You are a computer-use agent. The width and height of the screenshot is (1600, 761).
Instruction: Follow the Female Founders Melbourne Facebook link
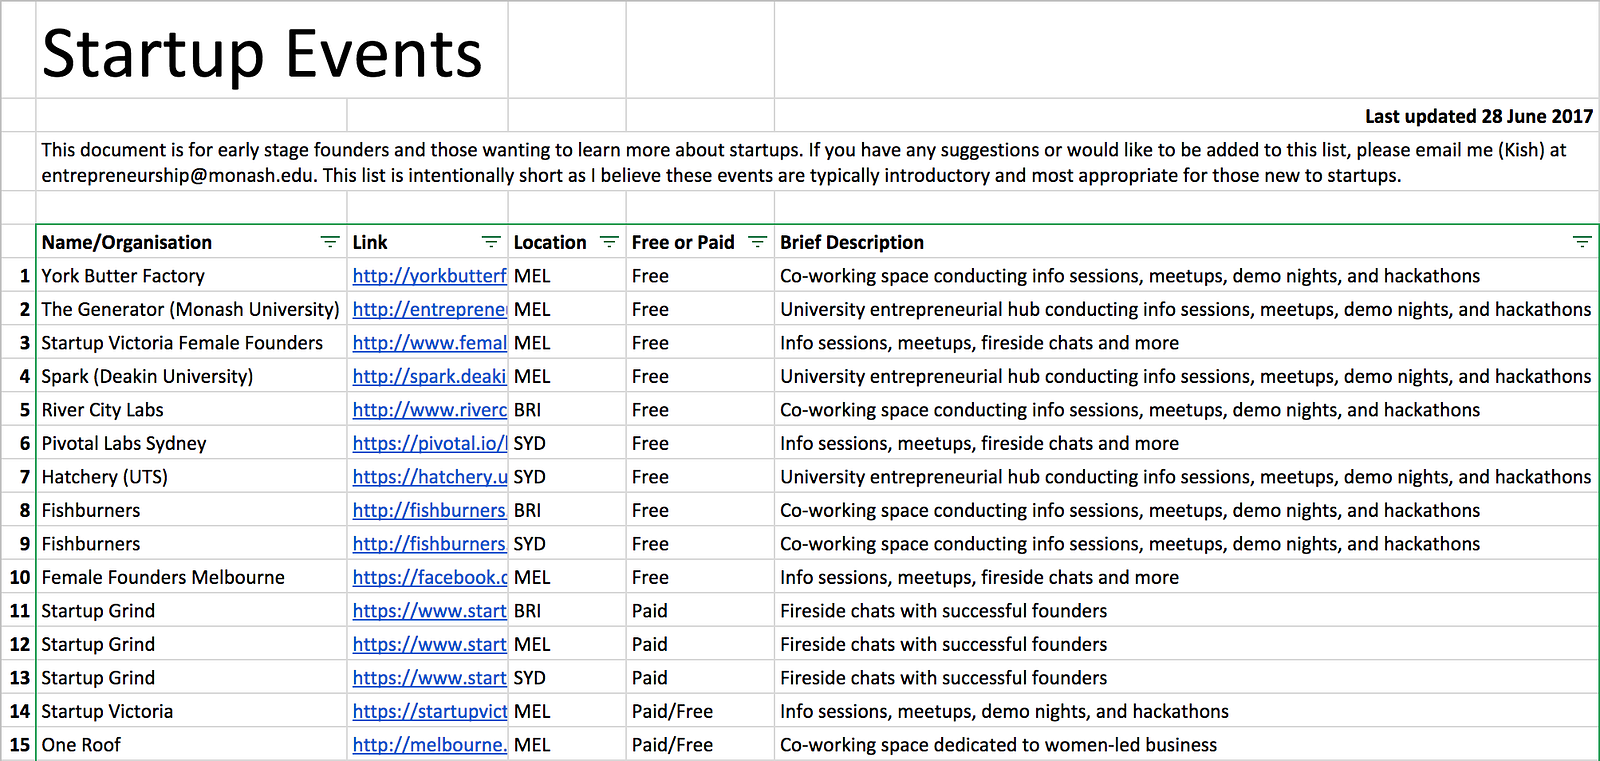(x=429, y=578)
